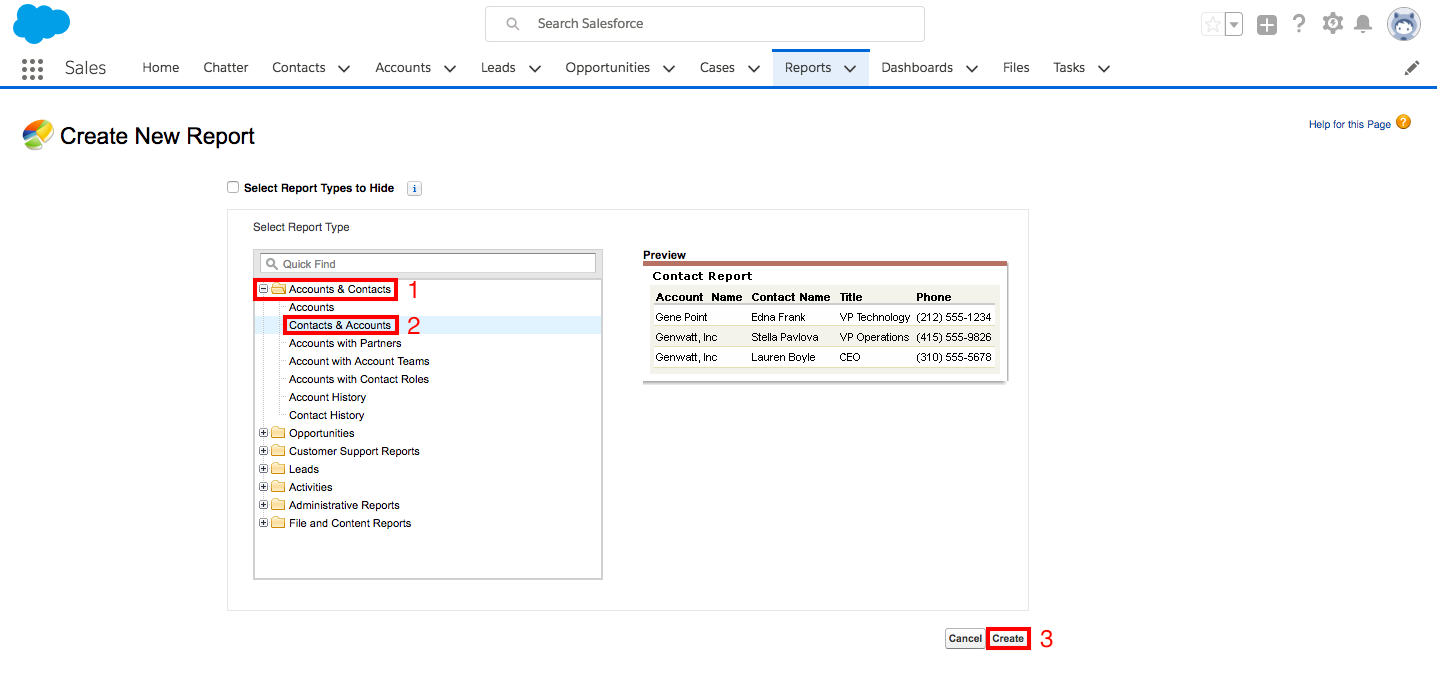Click the Customer Support Reports folder icon
The width and height of the screenshot is (1437, 687).
[278, 451]
